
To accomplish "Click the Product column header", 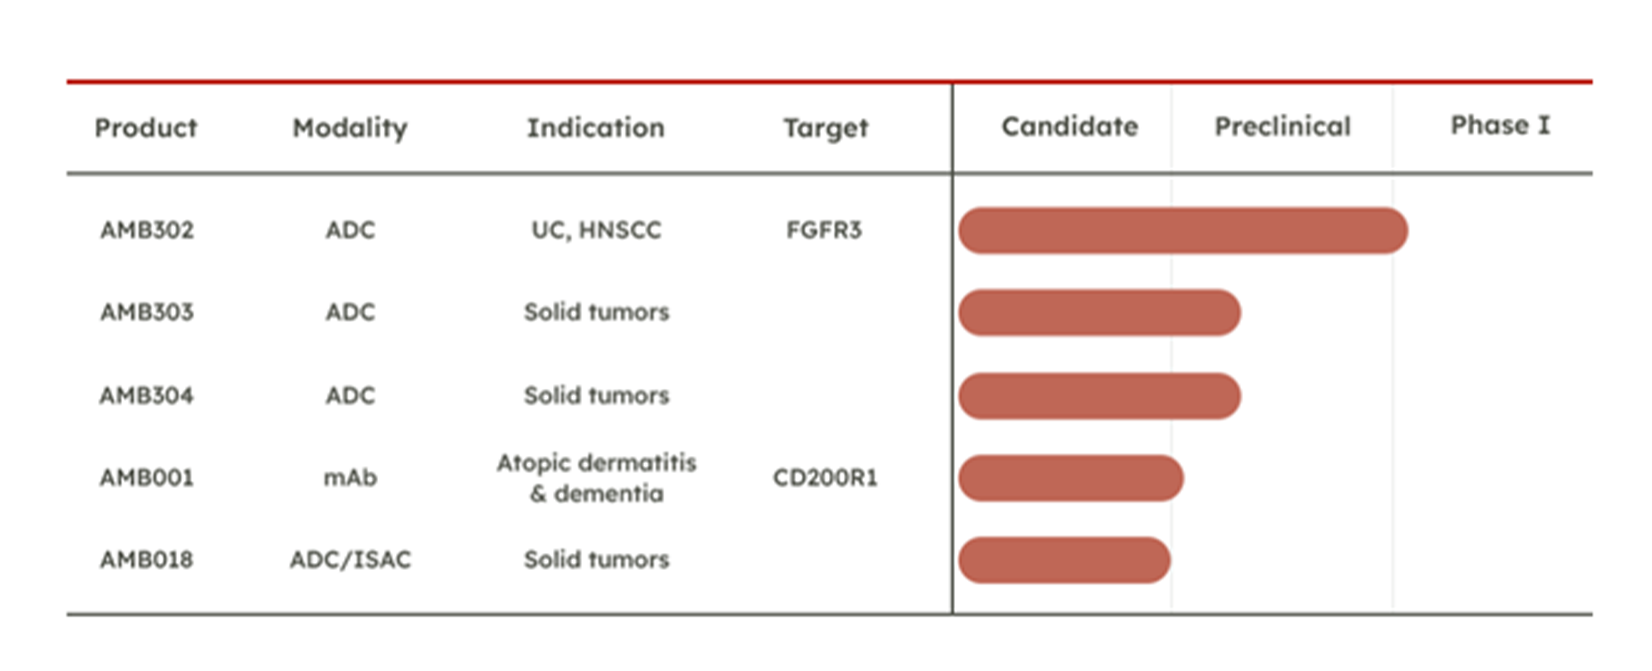I will pos(146,128).
